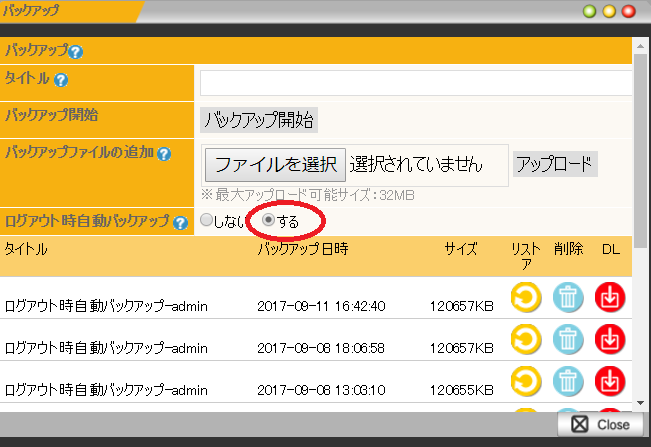Click the 2017-09-11 16:42:40 date cell
Viewport: 651px width, 447px height.
click(x=321, y=306)
